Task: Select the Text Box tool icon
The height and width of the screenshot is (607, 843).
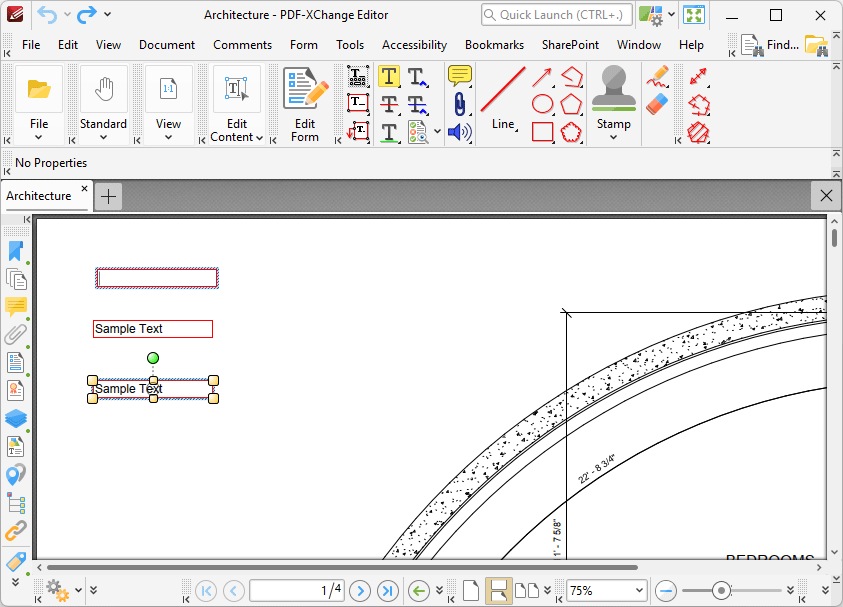Action: 358,103
